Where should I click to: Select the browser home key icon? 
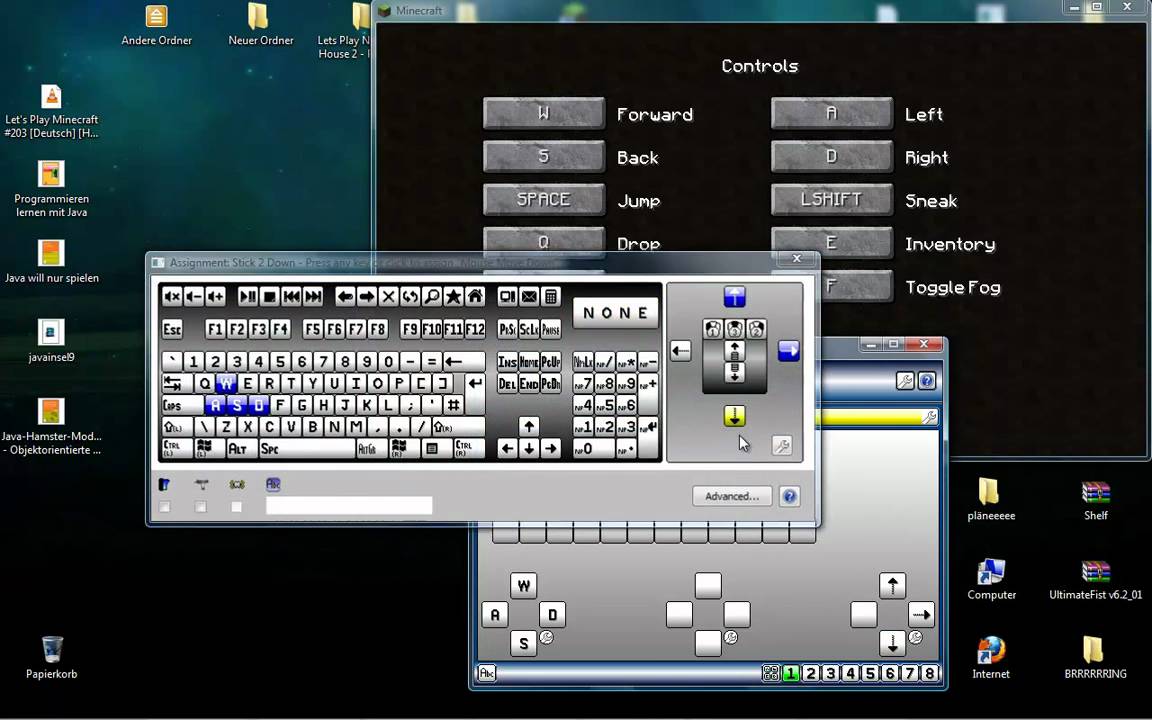pos(475,297)
